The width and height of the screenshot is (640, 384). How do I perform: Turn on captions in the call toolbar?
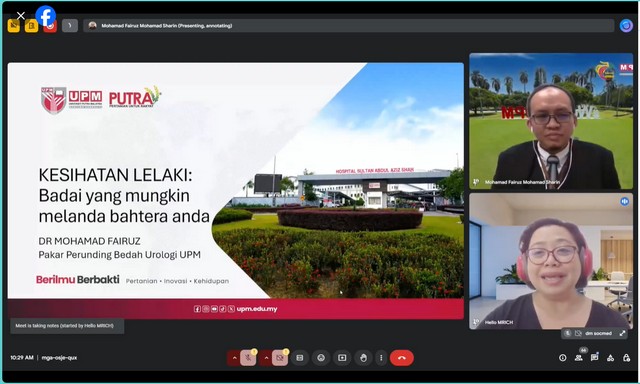300,358
